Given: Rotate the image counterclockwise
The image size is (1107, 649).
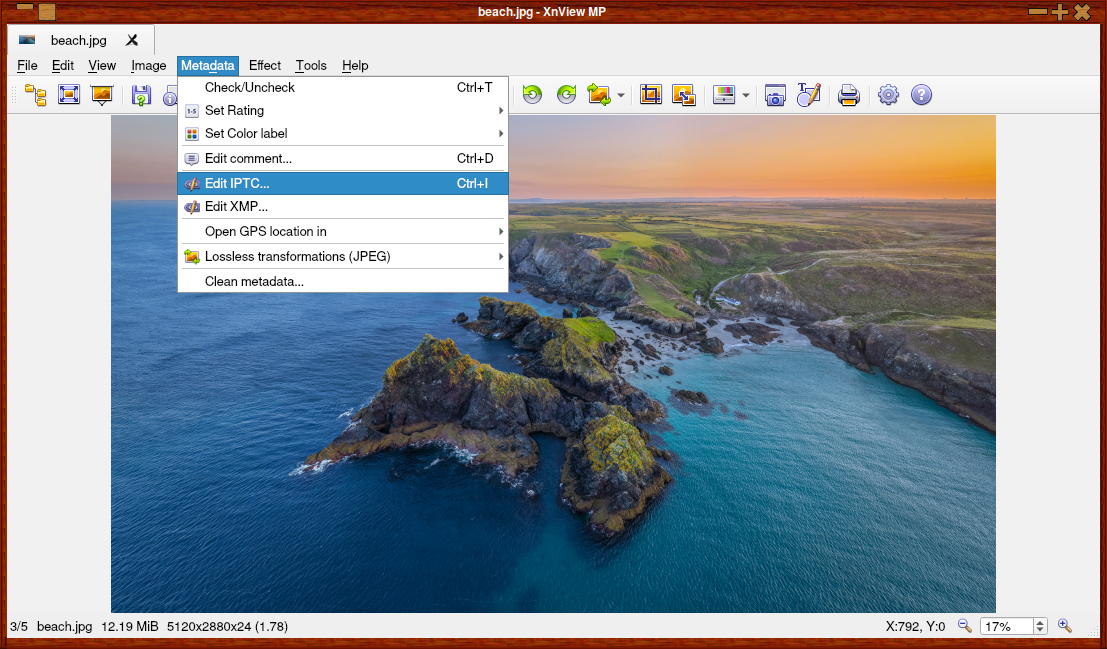Looking at the screenshot, I should click(532, 94).
